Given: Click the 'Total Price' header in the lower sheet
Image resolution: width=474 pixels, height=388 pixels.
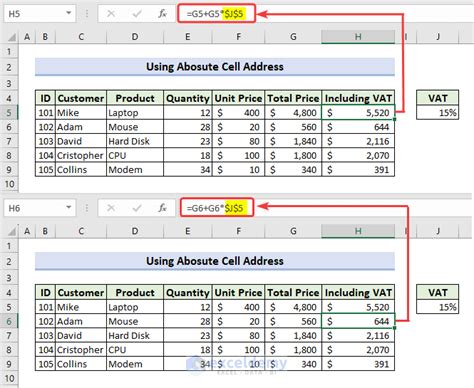Looking at the screenshot, I should coord(293,292).
